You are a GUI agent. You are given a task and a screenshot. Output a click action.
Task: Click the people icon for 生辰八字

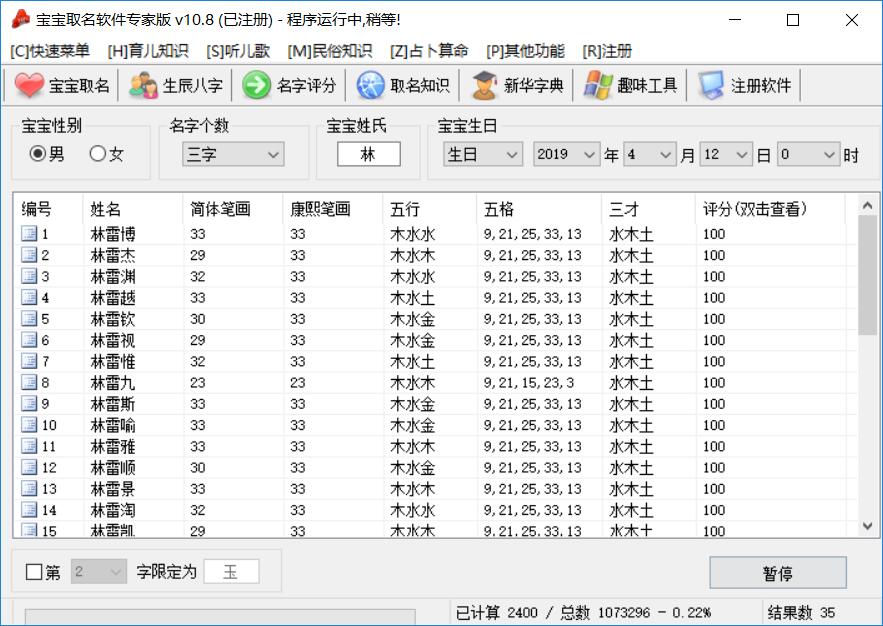(x=143, y=86)
